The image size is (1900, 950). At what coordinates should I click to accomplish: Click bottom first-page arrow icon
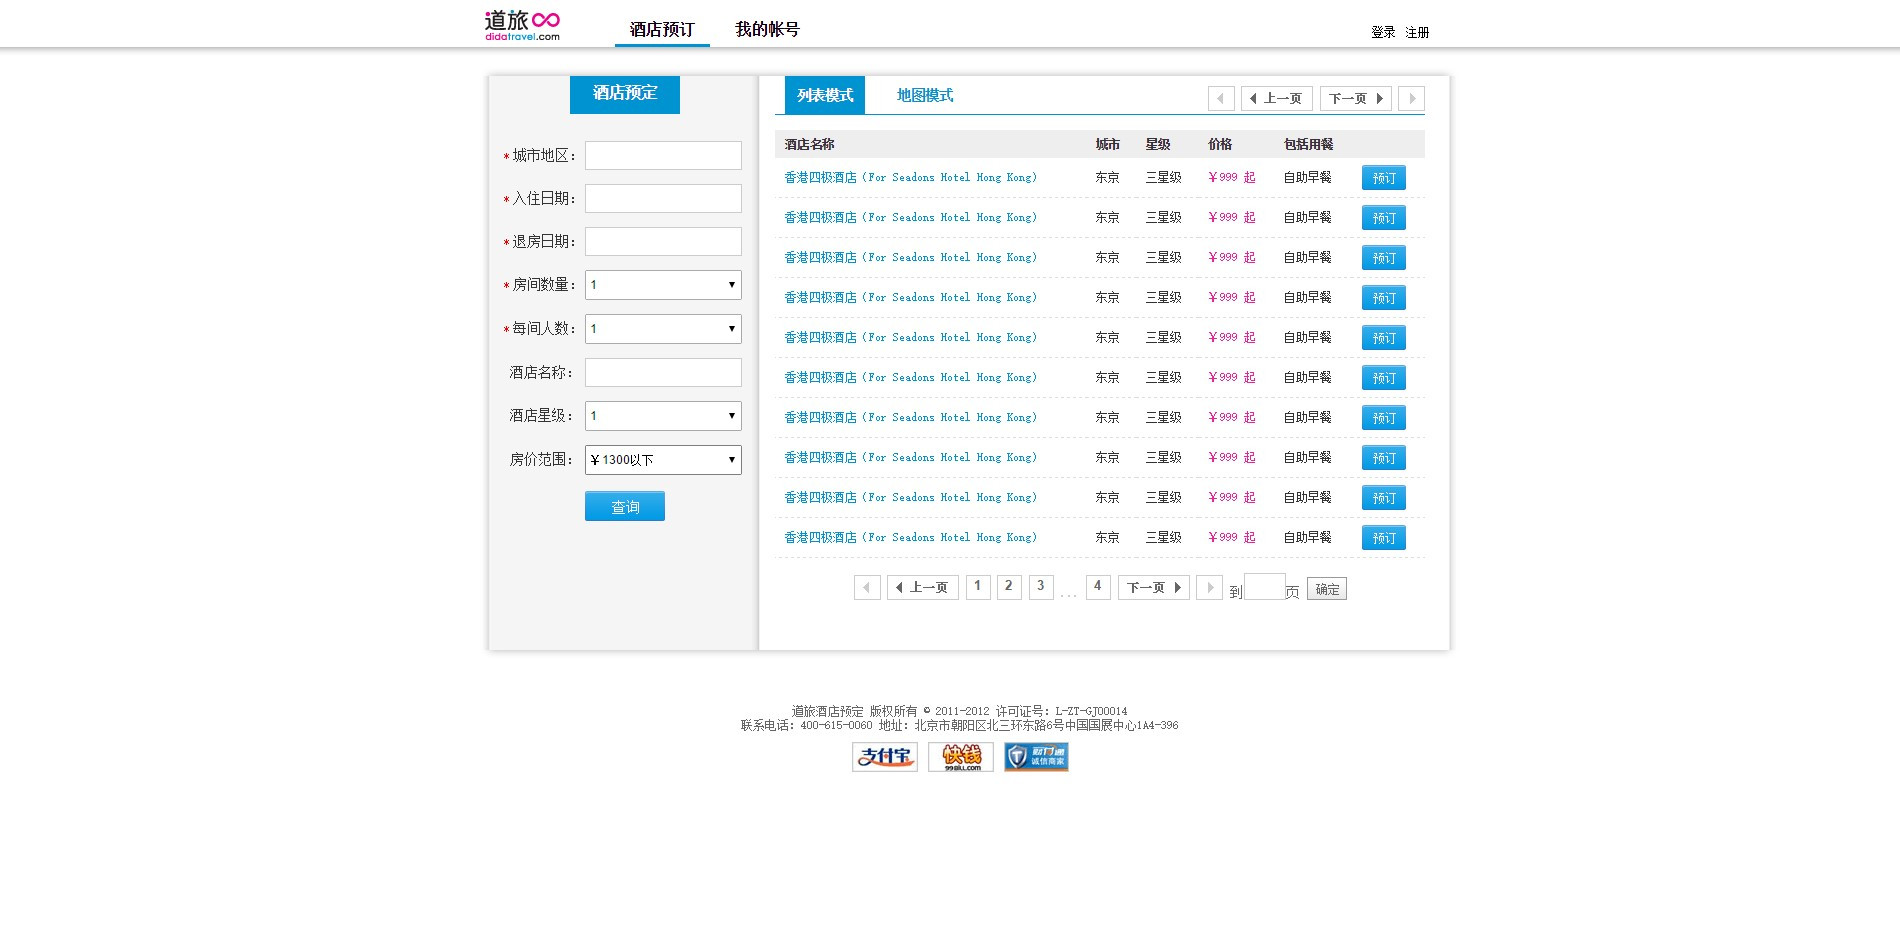(867, 588)
